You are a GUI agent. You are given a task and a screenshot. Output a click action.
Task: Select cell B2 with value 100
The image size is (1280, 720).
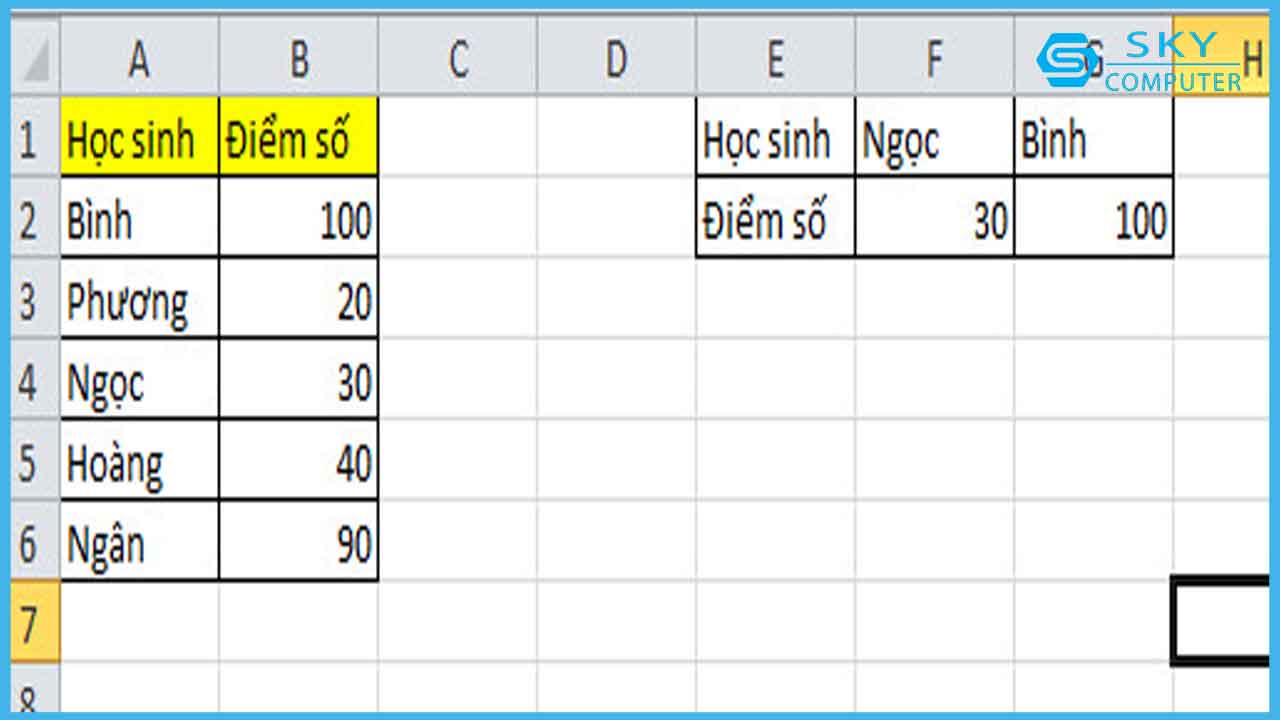[298, 217]
